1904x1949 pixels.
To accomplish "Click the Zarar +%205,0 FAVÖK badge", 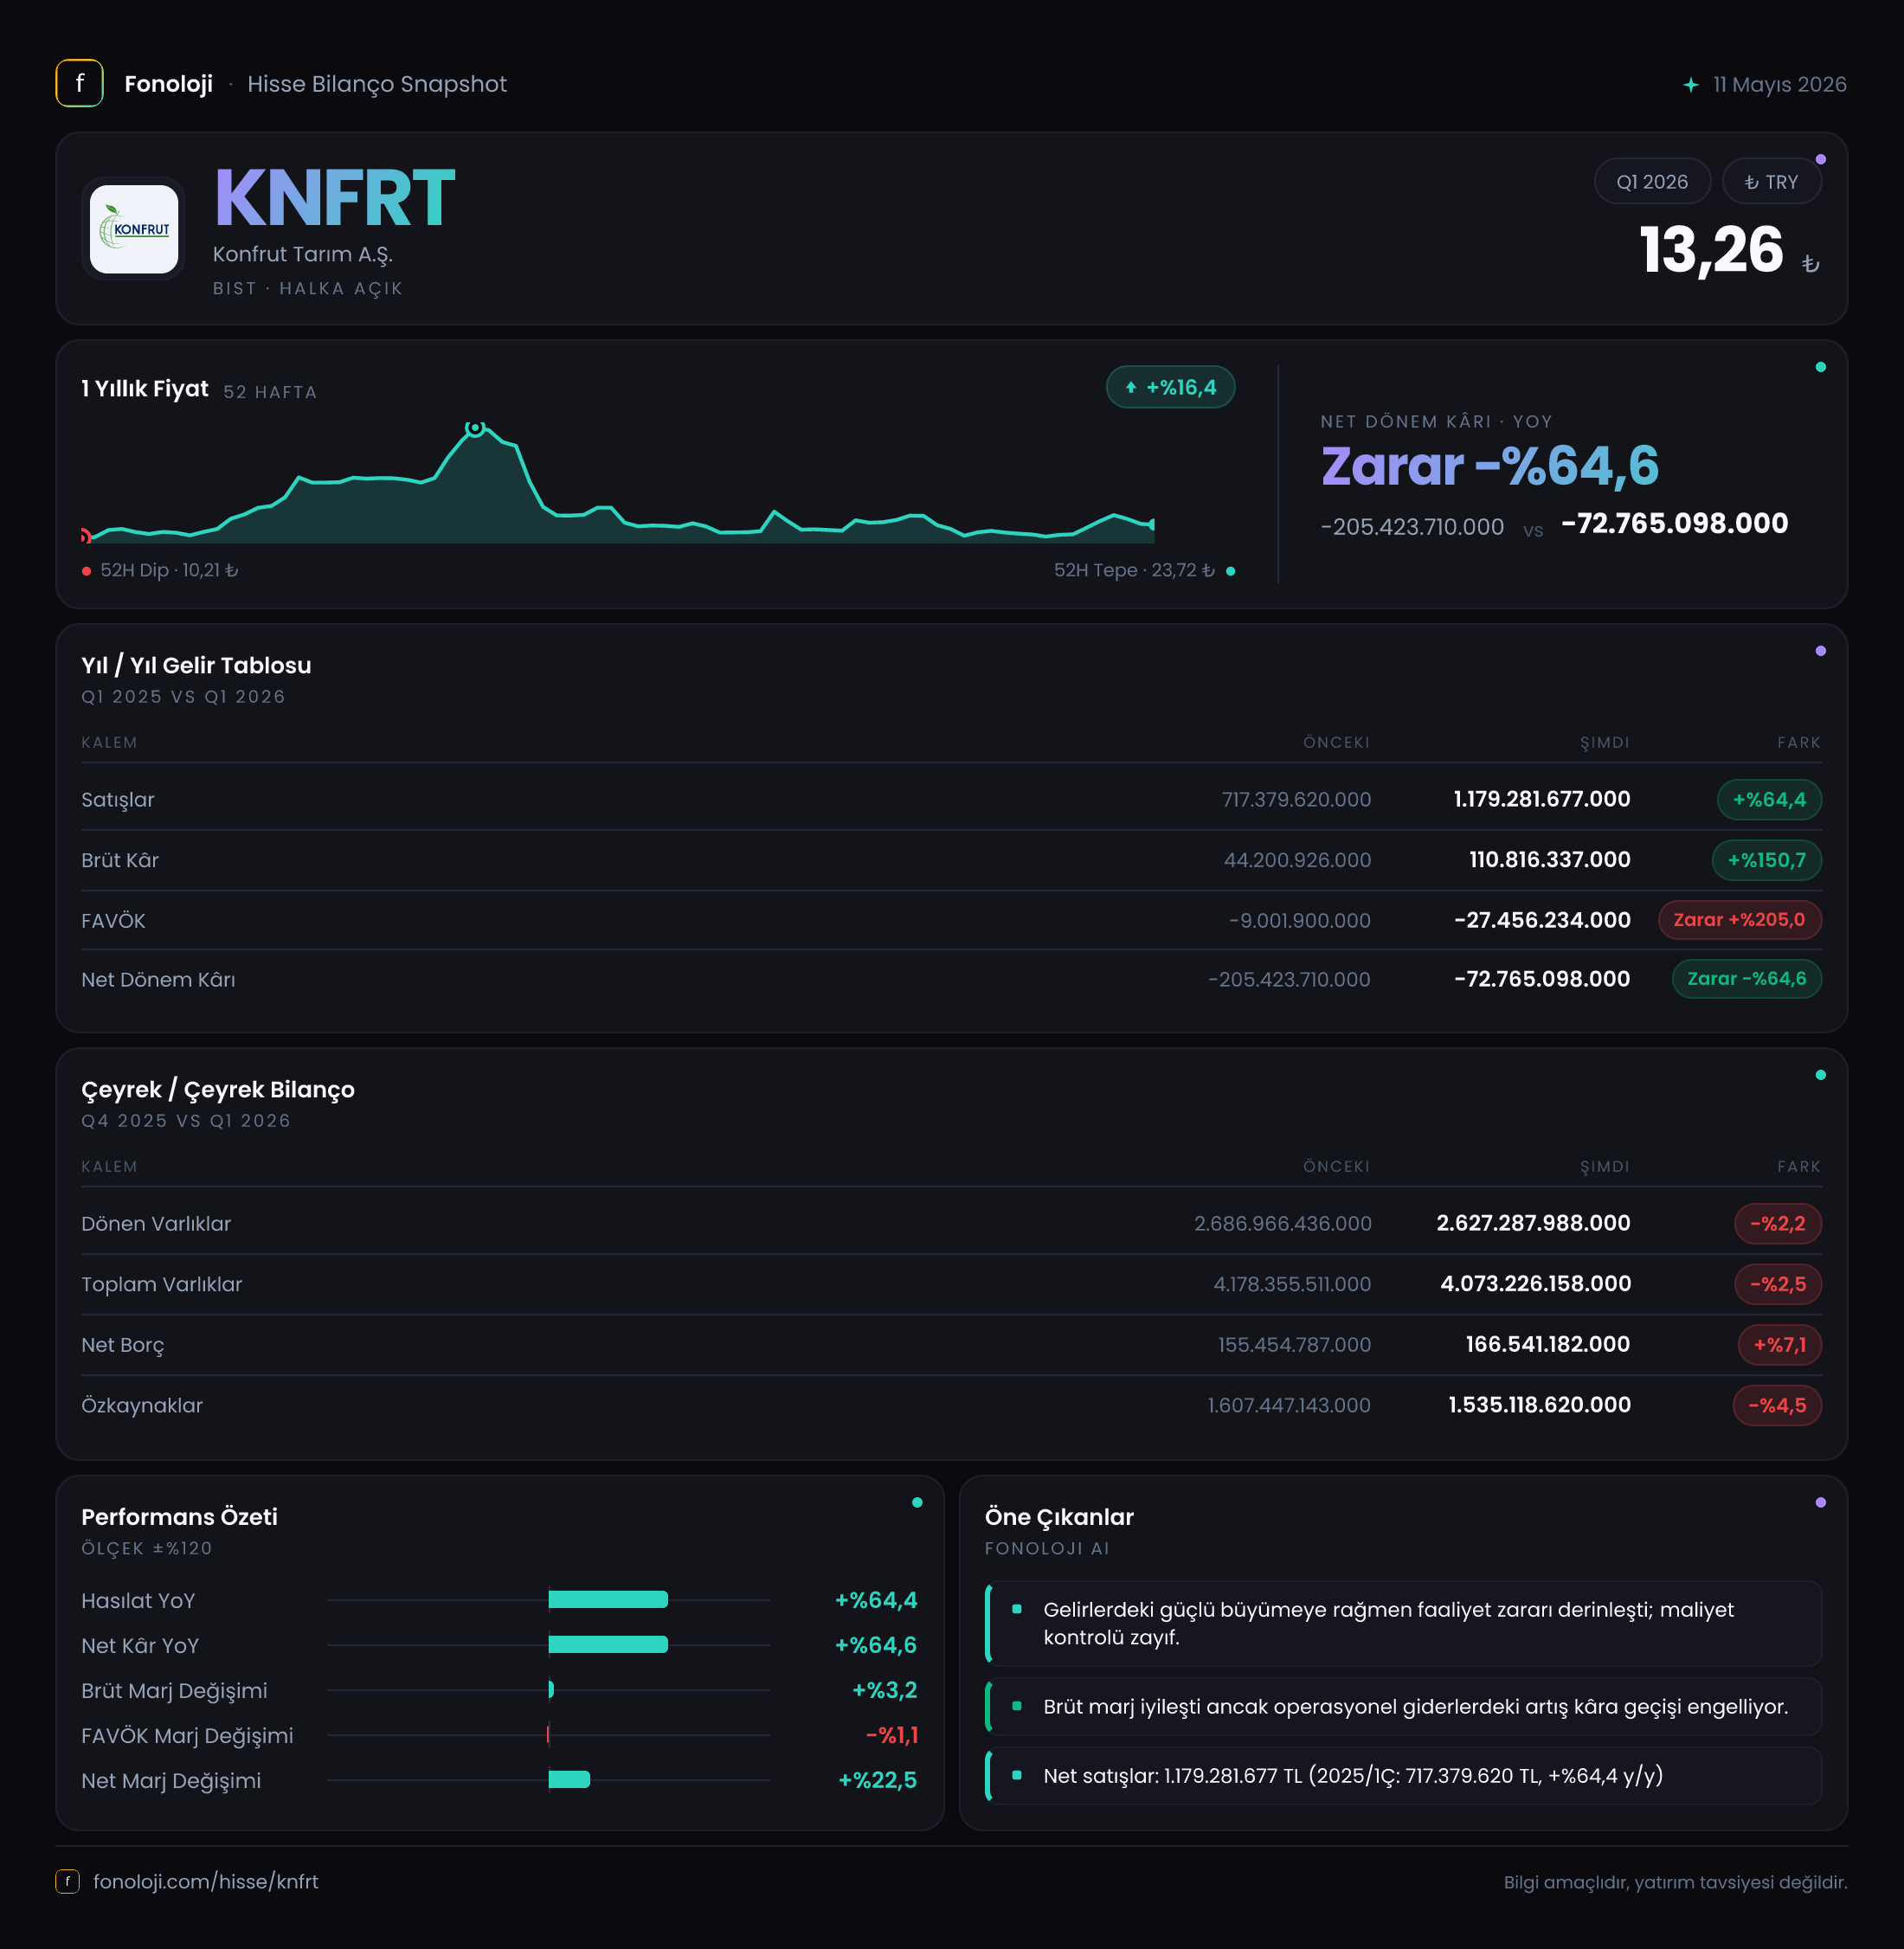I will point(1739,920).
